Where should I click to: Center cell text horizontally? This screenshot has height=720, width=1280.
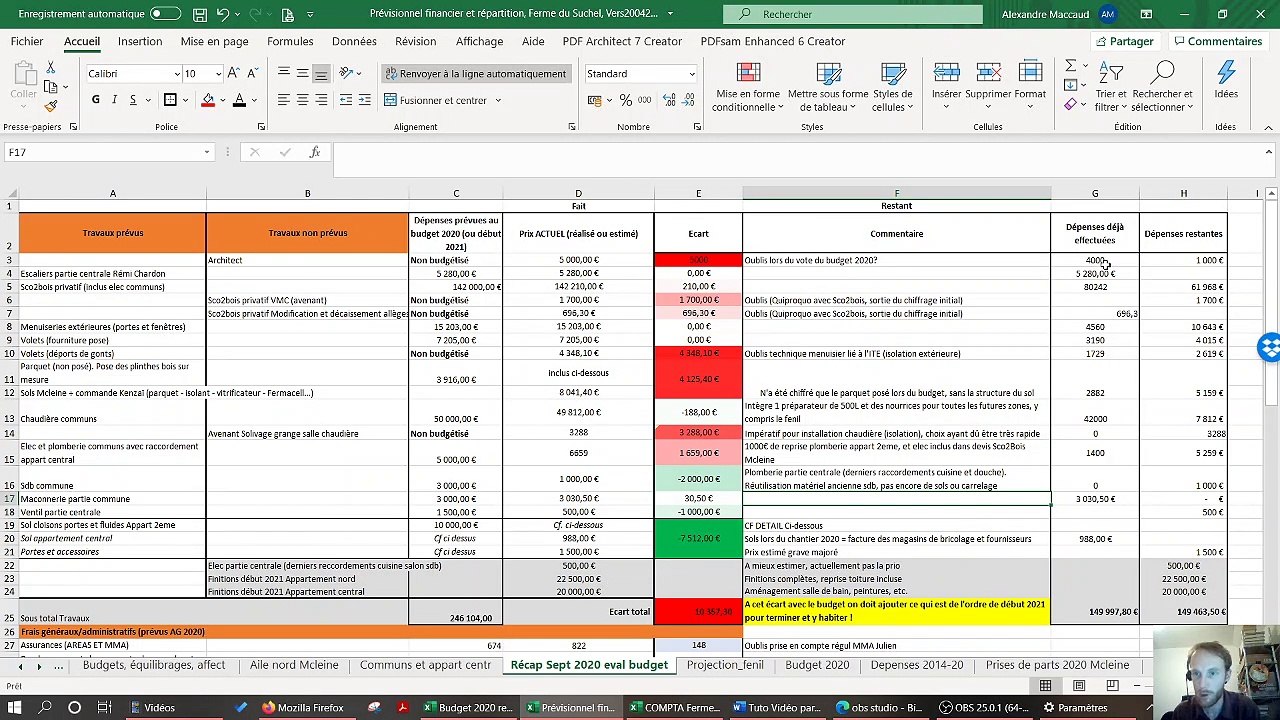point(302,100)
